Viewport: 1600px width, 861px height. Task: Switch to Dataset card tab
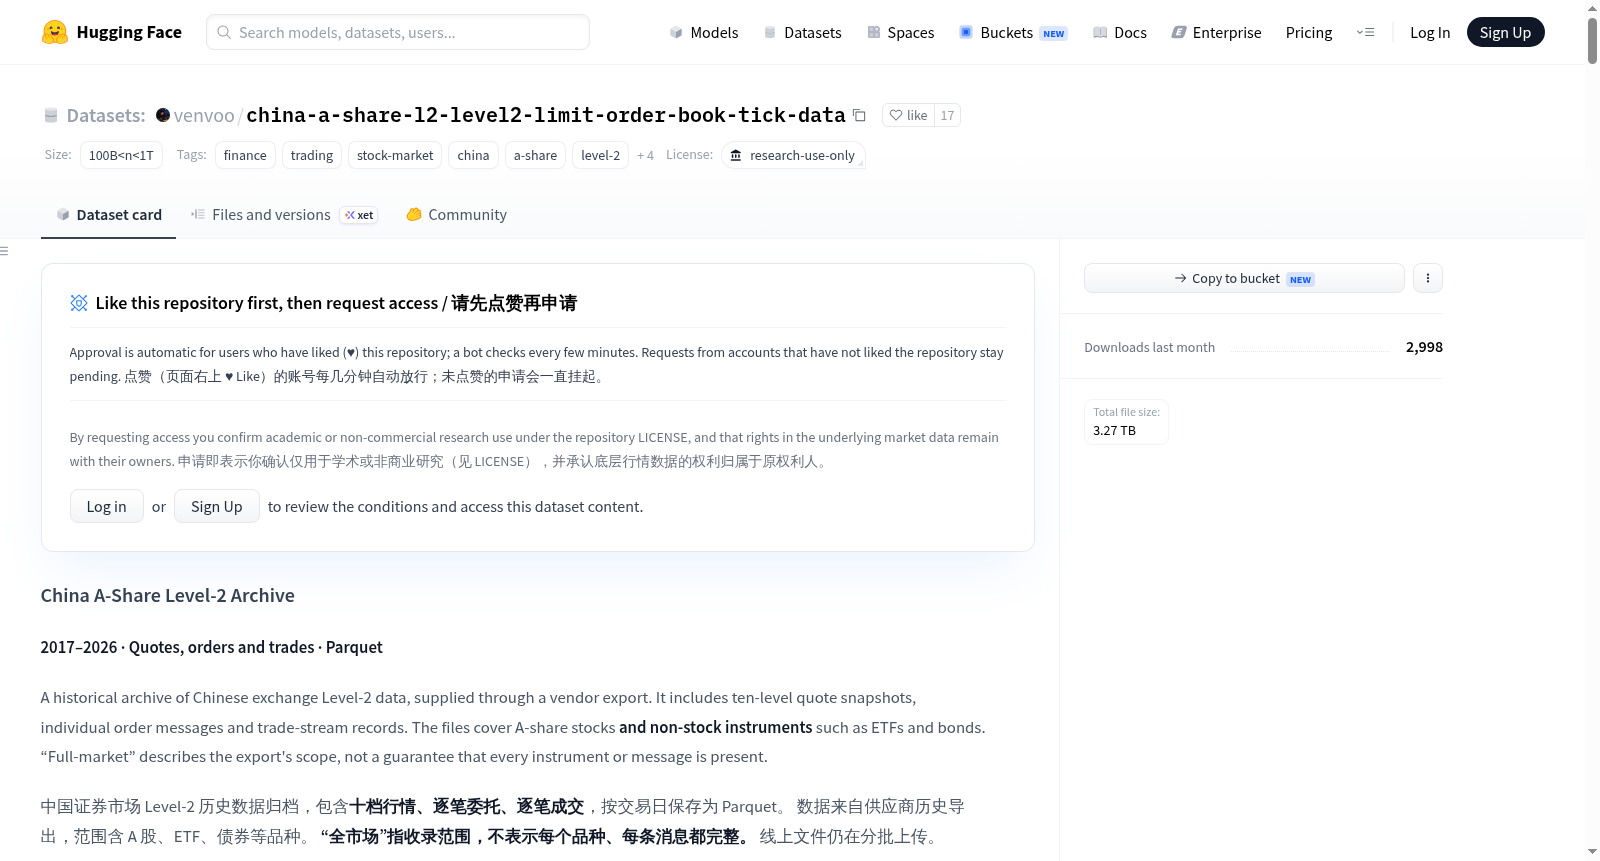tap(109, 214)
